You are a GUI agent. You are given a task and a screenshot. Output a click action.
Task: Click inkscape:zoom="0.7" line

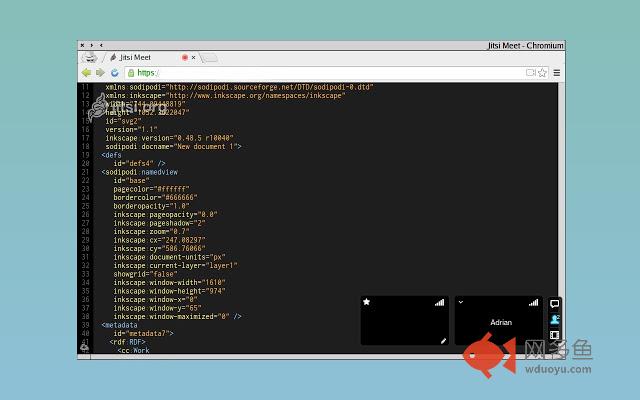click(x=151, y=231)
